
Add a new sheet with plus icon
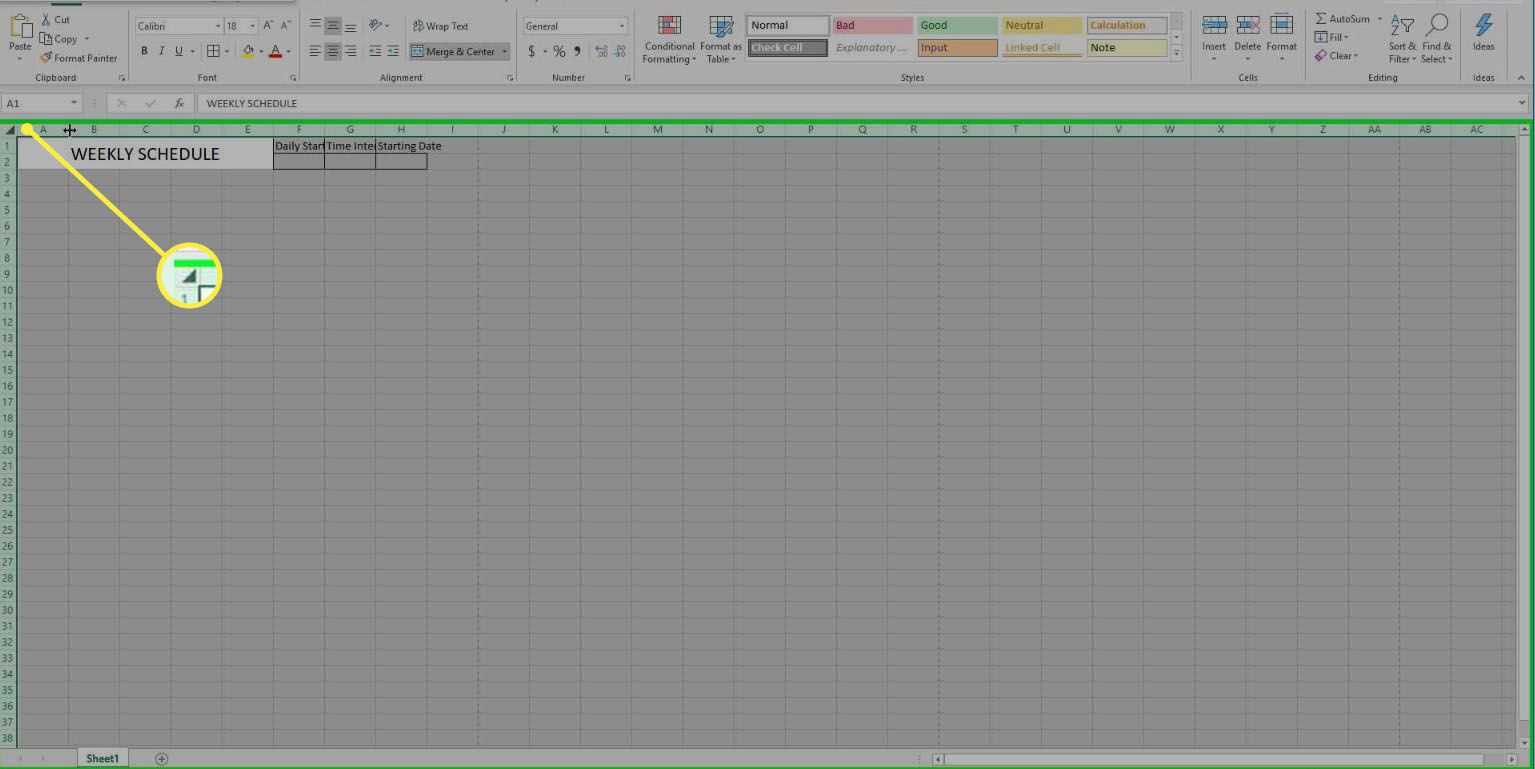pos(162,759)
